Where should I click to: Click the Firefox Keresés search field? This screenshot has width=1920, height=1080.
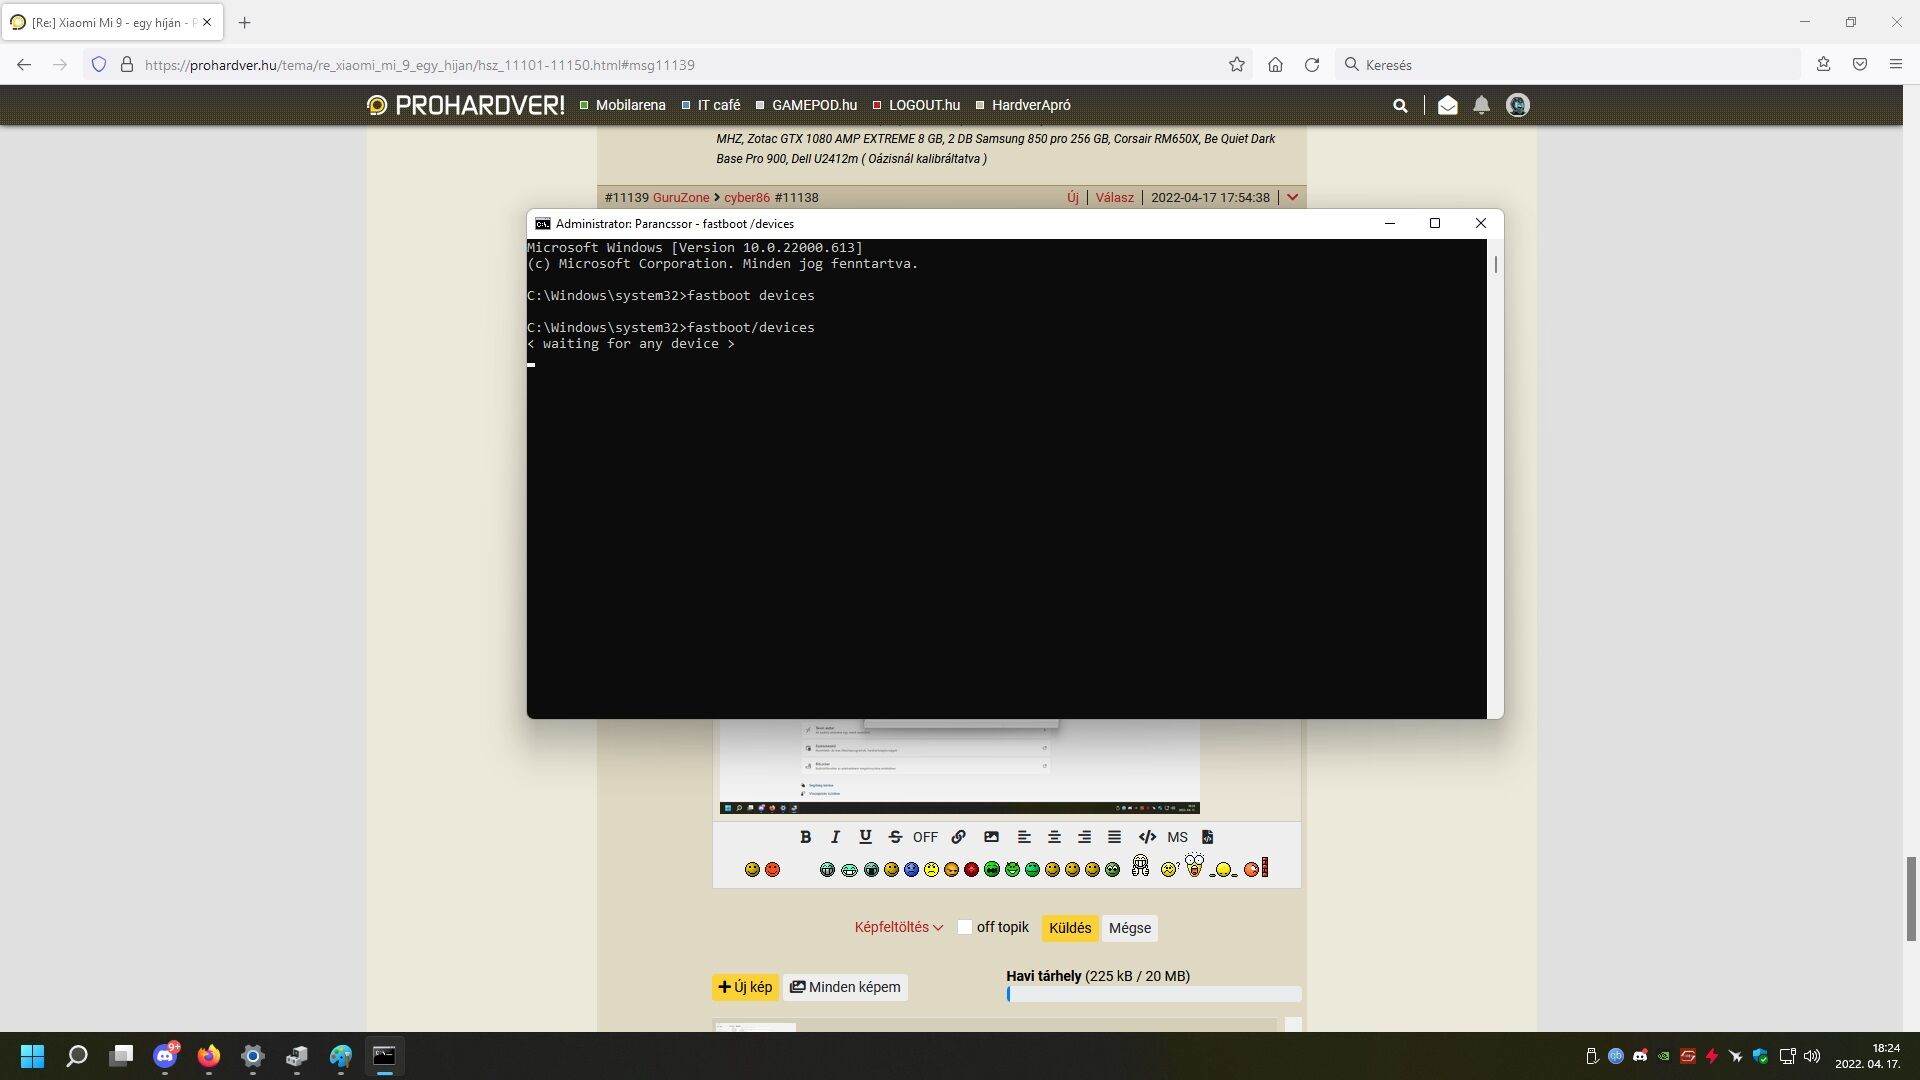click(x=1567, y=64)
